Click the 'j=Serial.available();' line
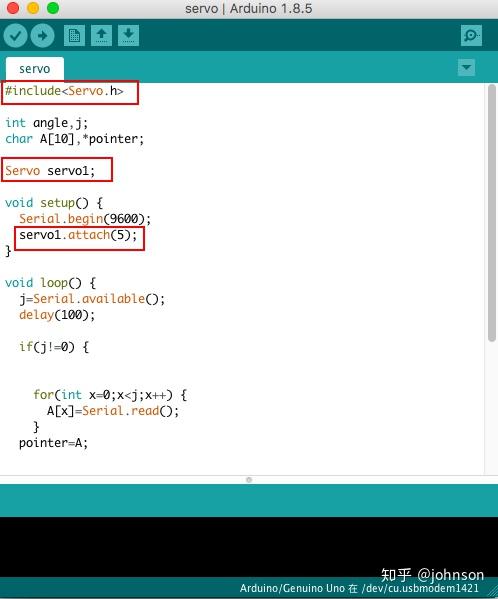The width and height of the screenshot is (498, 599). (92, 299)
